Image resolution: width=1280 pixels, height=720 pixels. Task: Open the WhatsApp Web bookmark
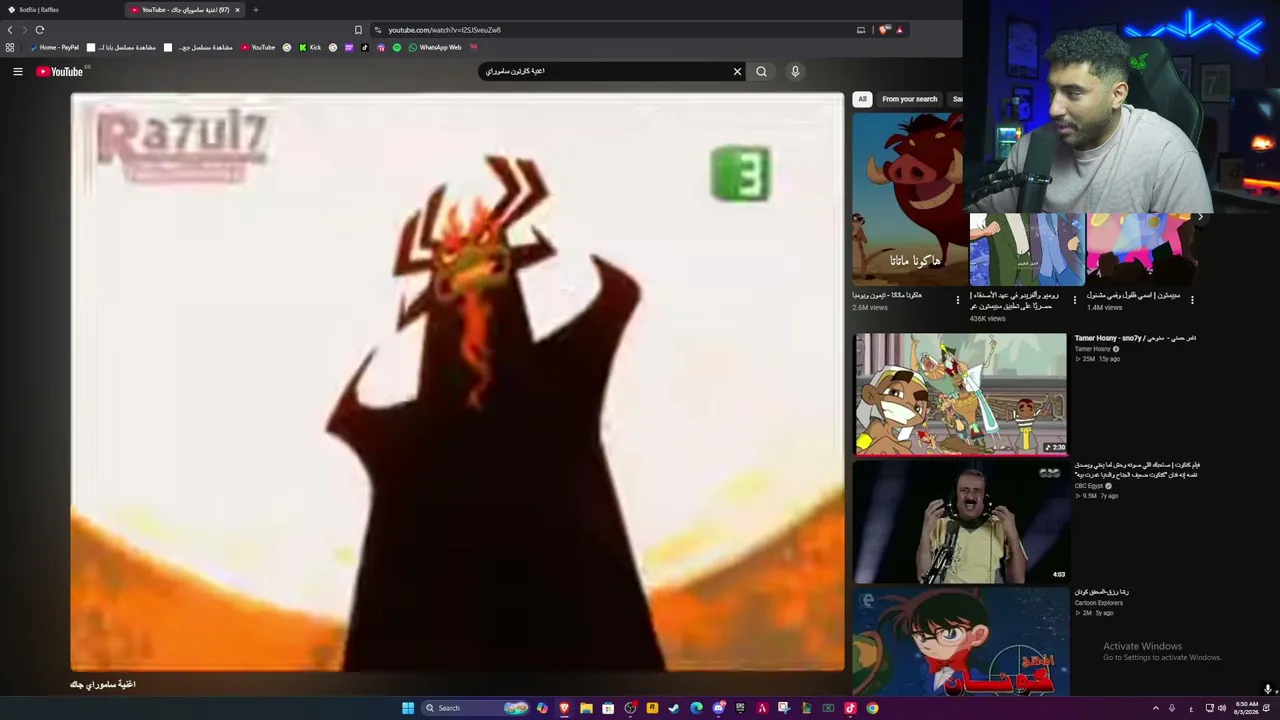(435, 47)
